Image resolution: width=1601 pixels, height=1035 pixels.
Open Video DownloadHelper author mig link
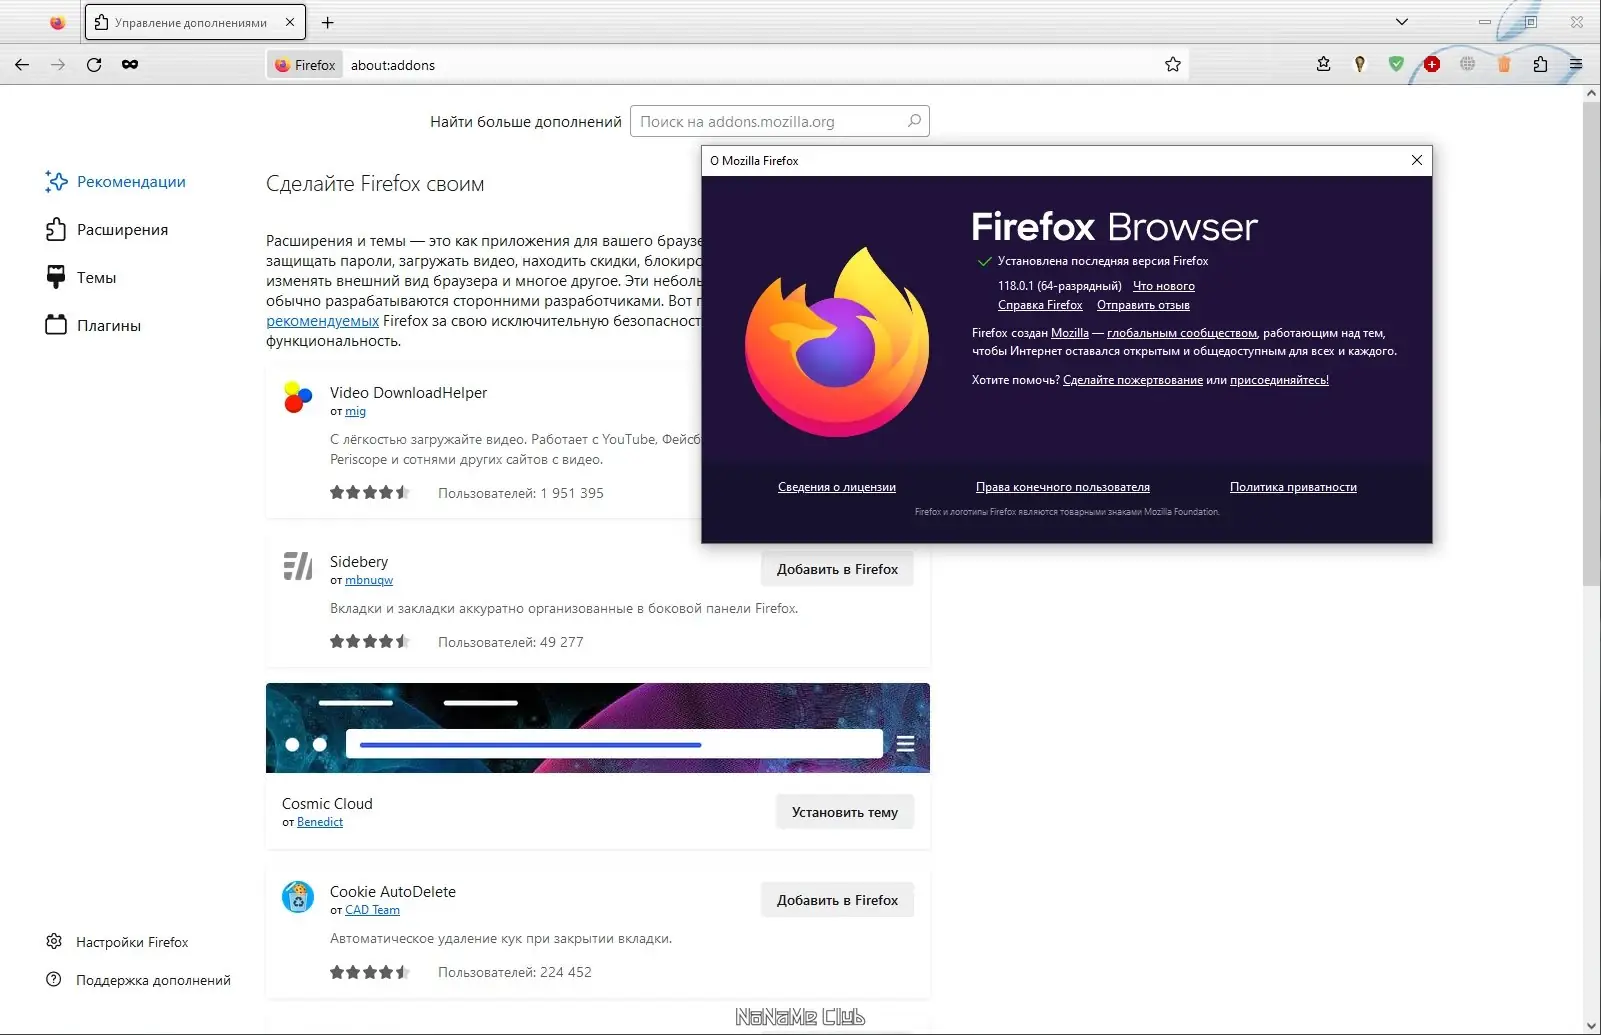355,411
